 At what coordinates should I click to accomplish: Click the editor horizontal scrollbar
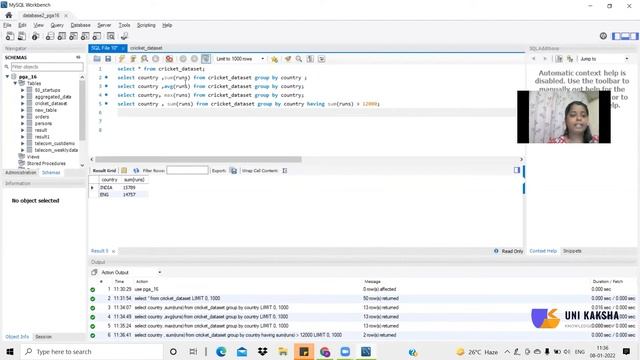click(x=198, y=160)
